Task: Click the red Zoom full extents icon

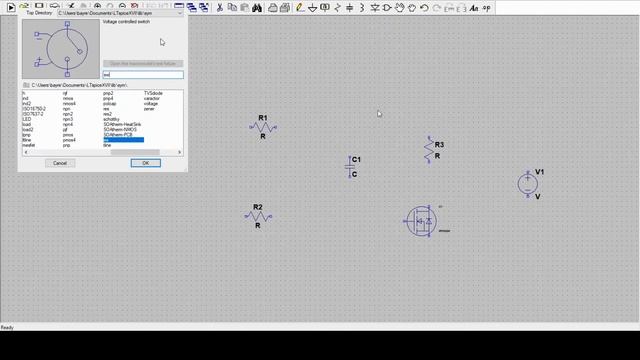Action: click(134, 7)
